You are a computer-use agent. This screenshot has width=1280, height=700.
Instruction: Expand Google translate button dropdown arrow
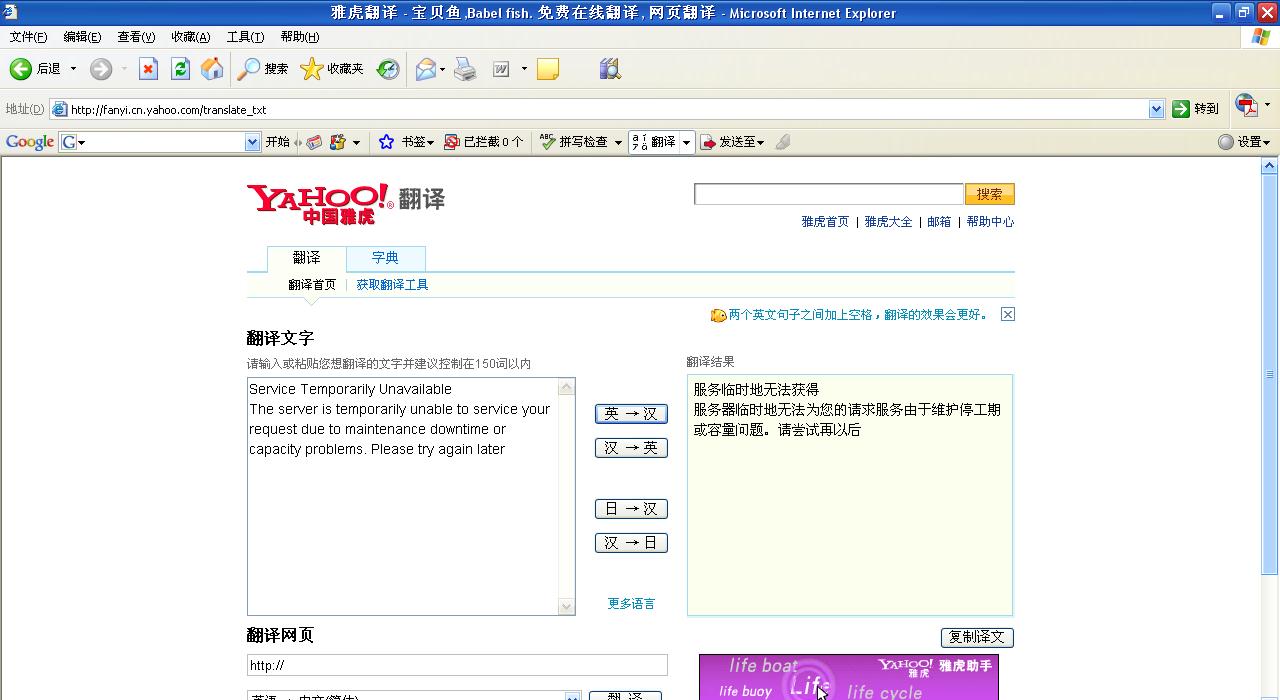686,142
